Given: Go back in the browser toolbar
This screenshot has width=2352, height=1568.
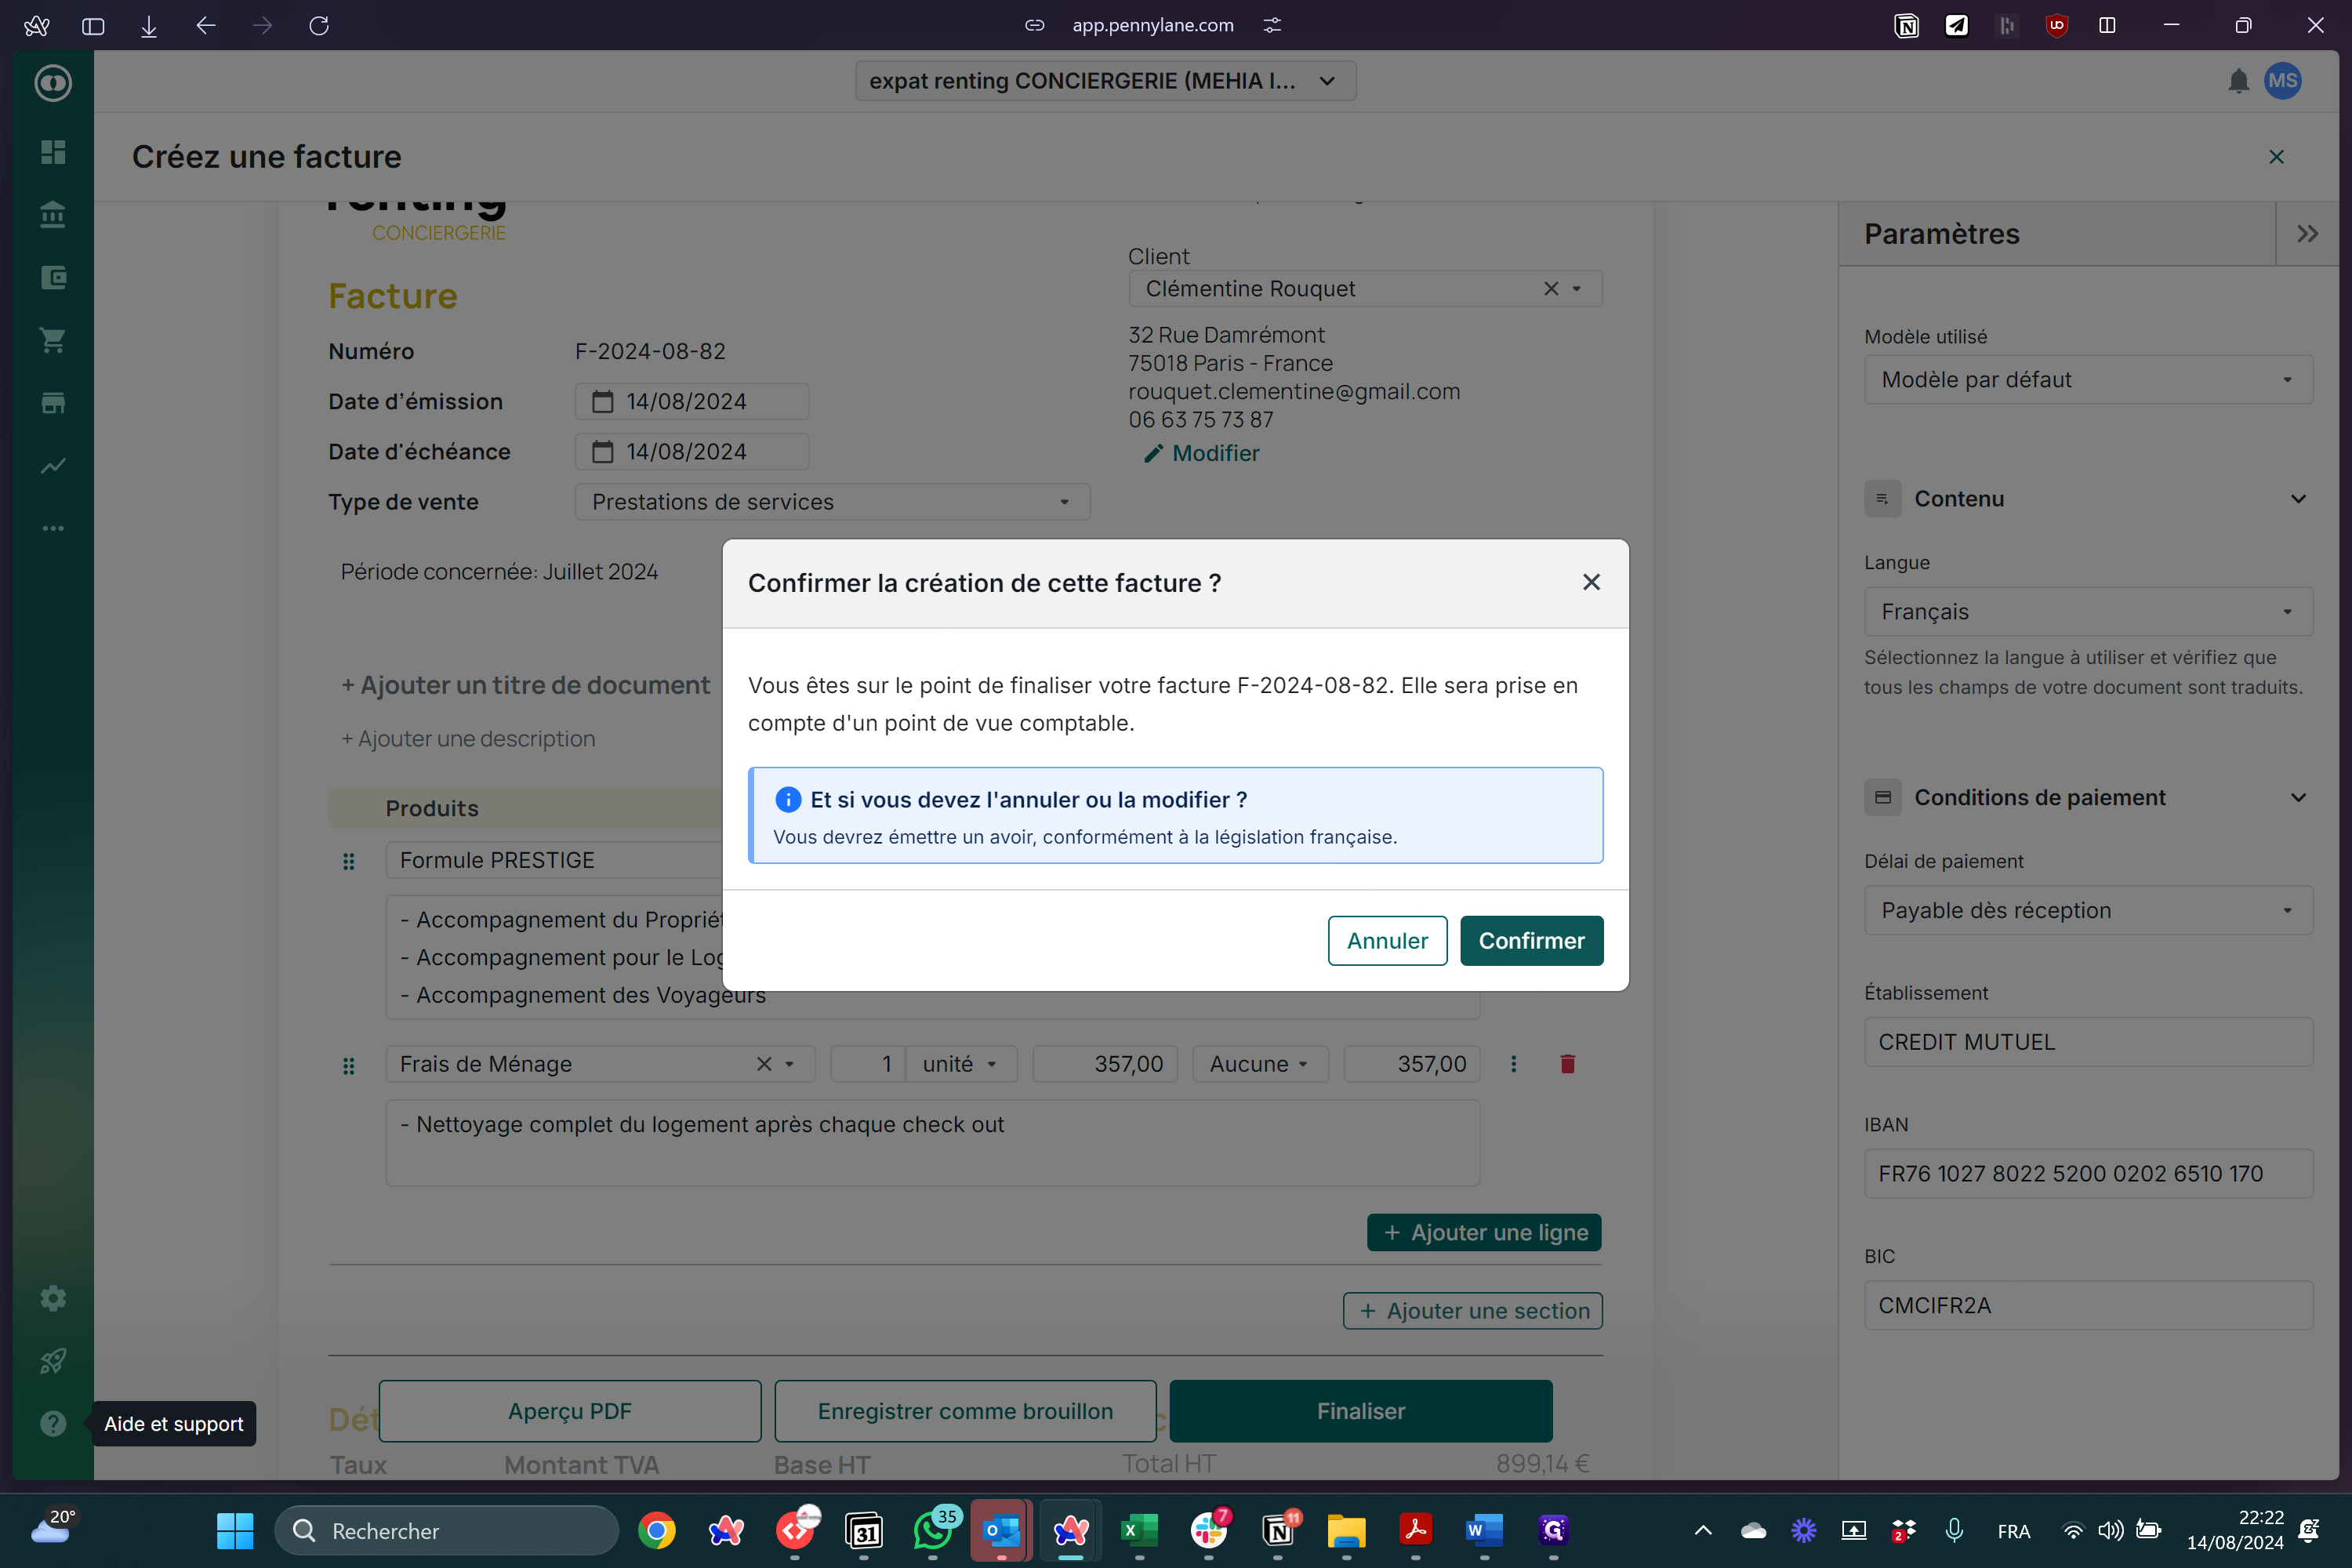Looking at the screenshot, I should click(206, 25).
